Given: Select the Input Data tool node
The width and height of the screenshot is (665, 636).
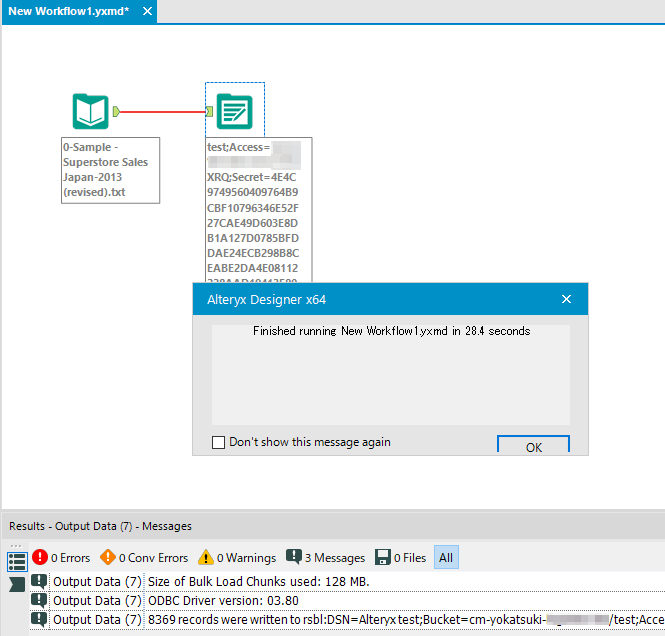Looking at the screenshot, I should (90, 111).
